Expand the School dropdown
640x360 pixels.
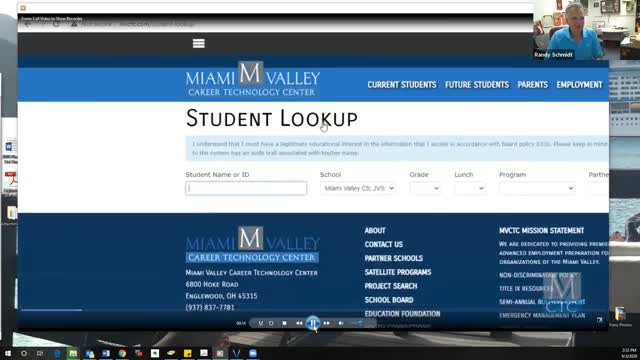[x=358, y=188]
